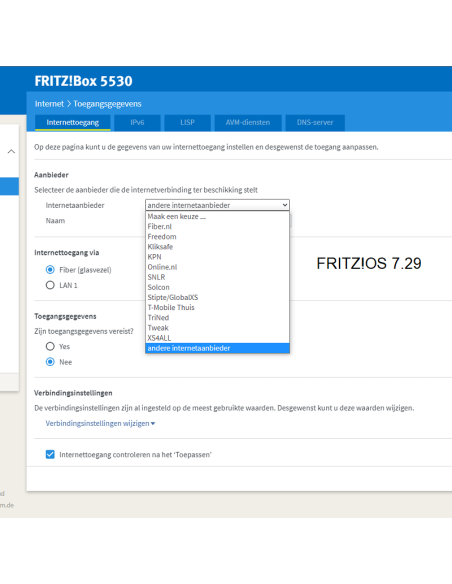Open the IPv6 tab
Screen dimensions: 452x584
tap(137, 123)
